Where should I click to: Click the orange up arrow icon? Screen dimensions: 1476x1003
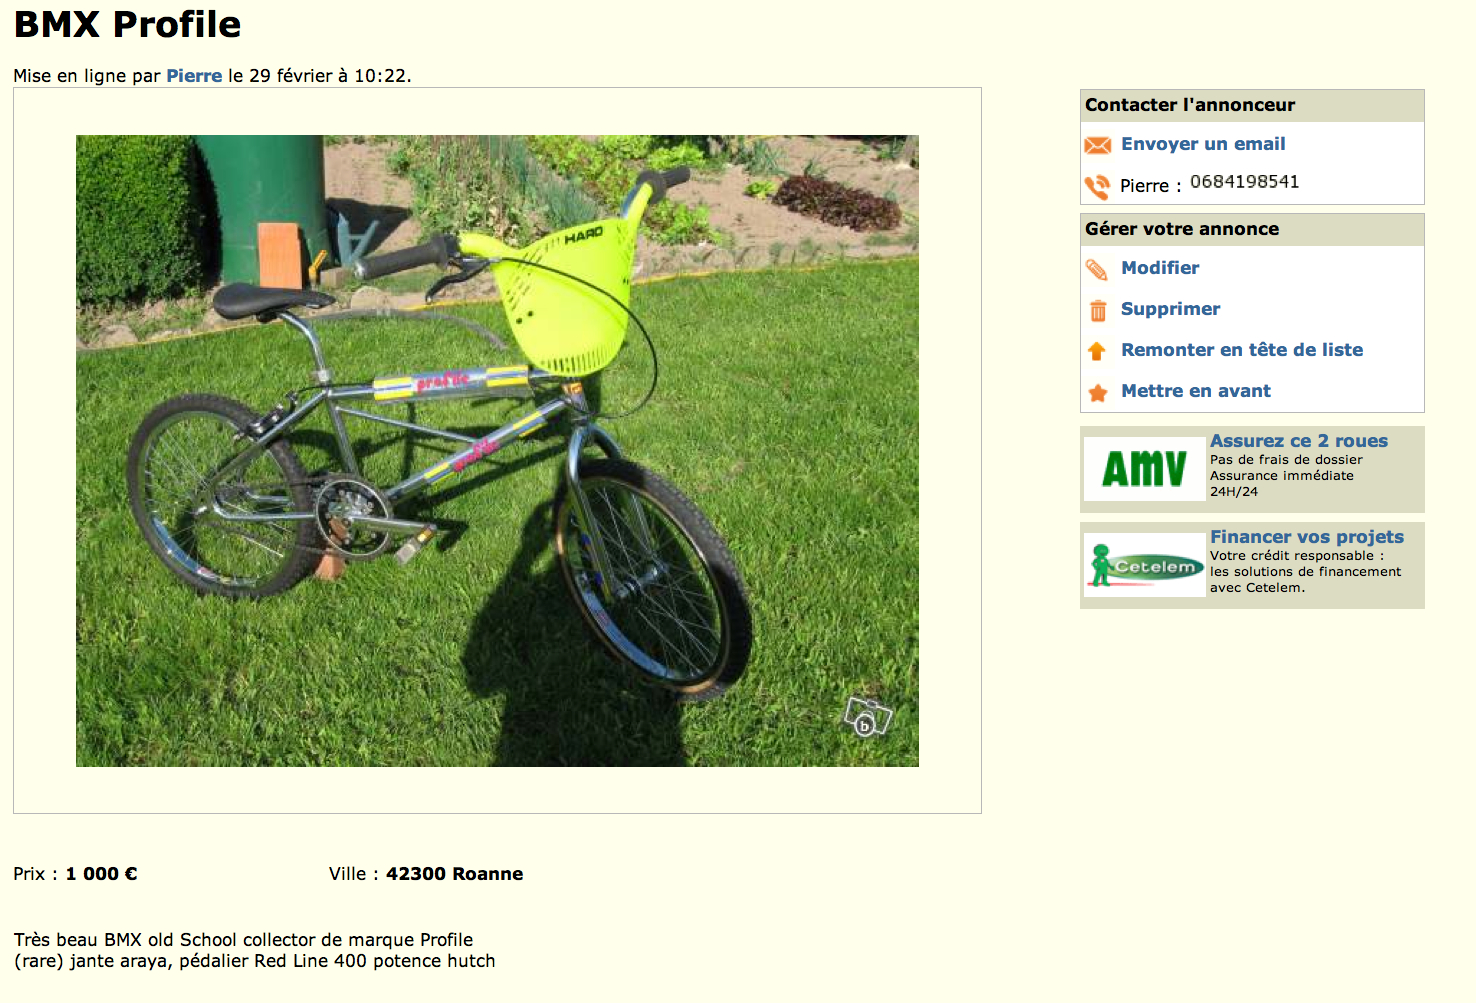(1097, 351)
